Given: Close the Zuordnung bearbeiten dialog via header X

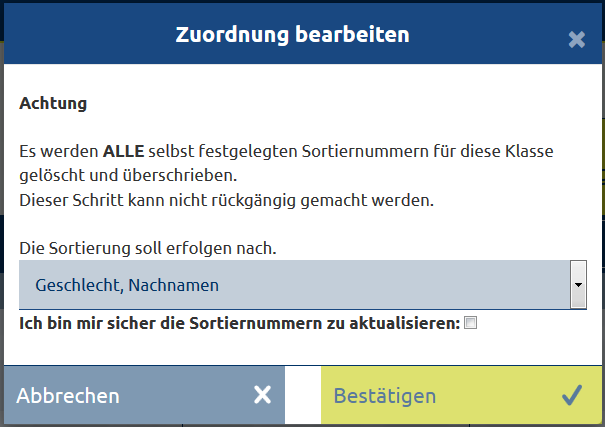Looking at the screenshot, I should [576, 39].
